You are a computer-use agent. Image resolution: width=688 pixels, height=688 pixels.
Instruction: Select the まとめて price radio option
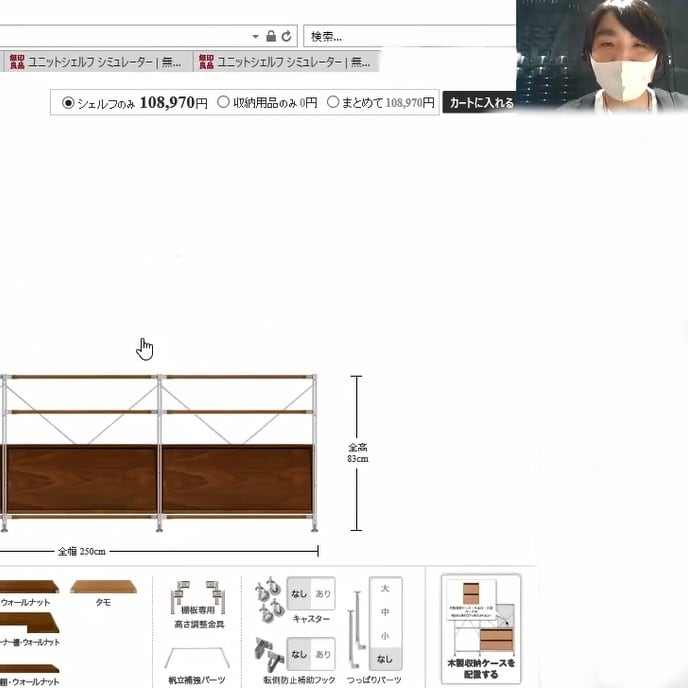pyautogui.click(x=333, y=103)
